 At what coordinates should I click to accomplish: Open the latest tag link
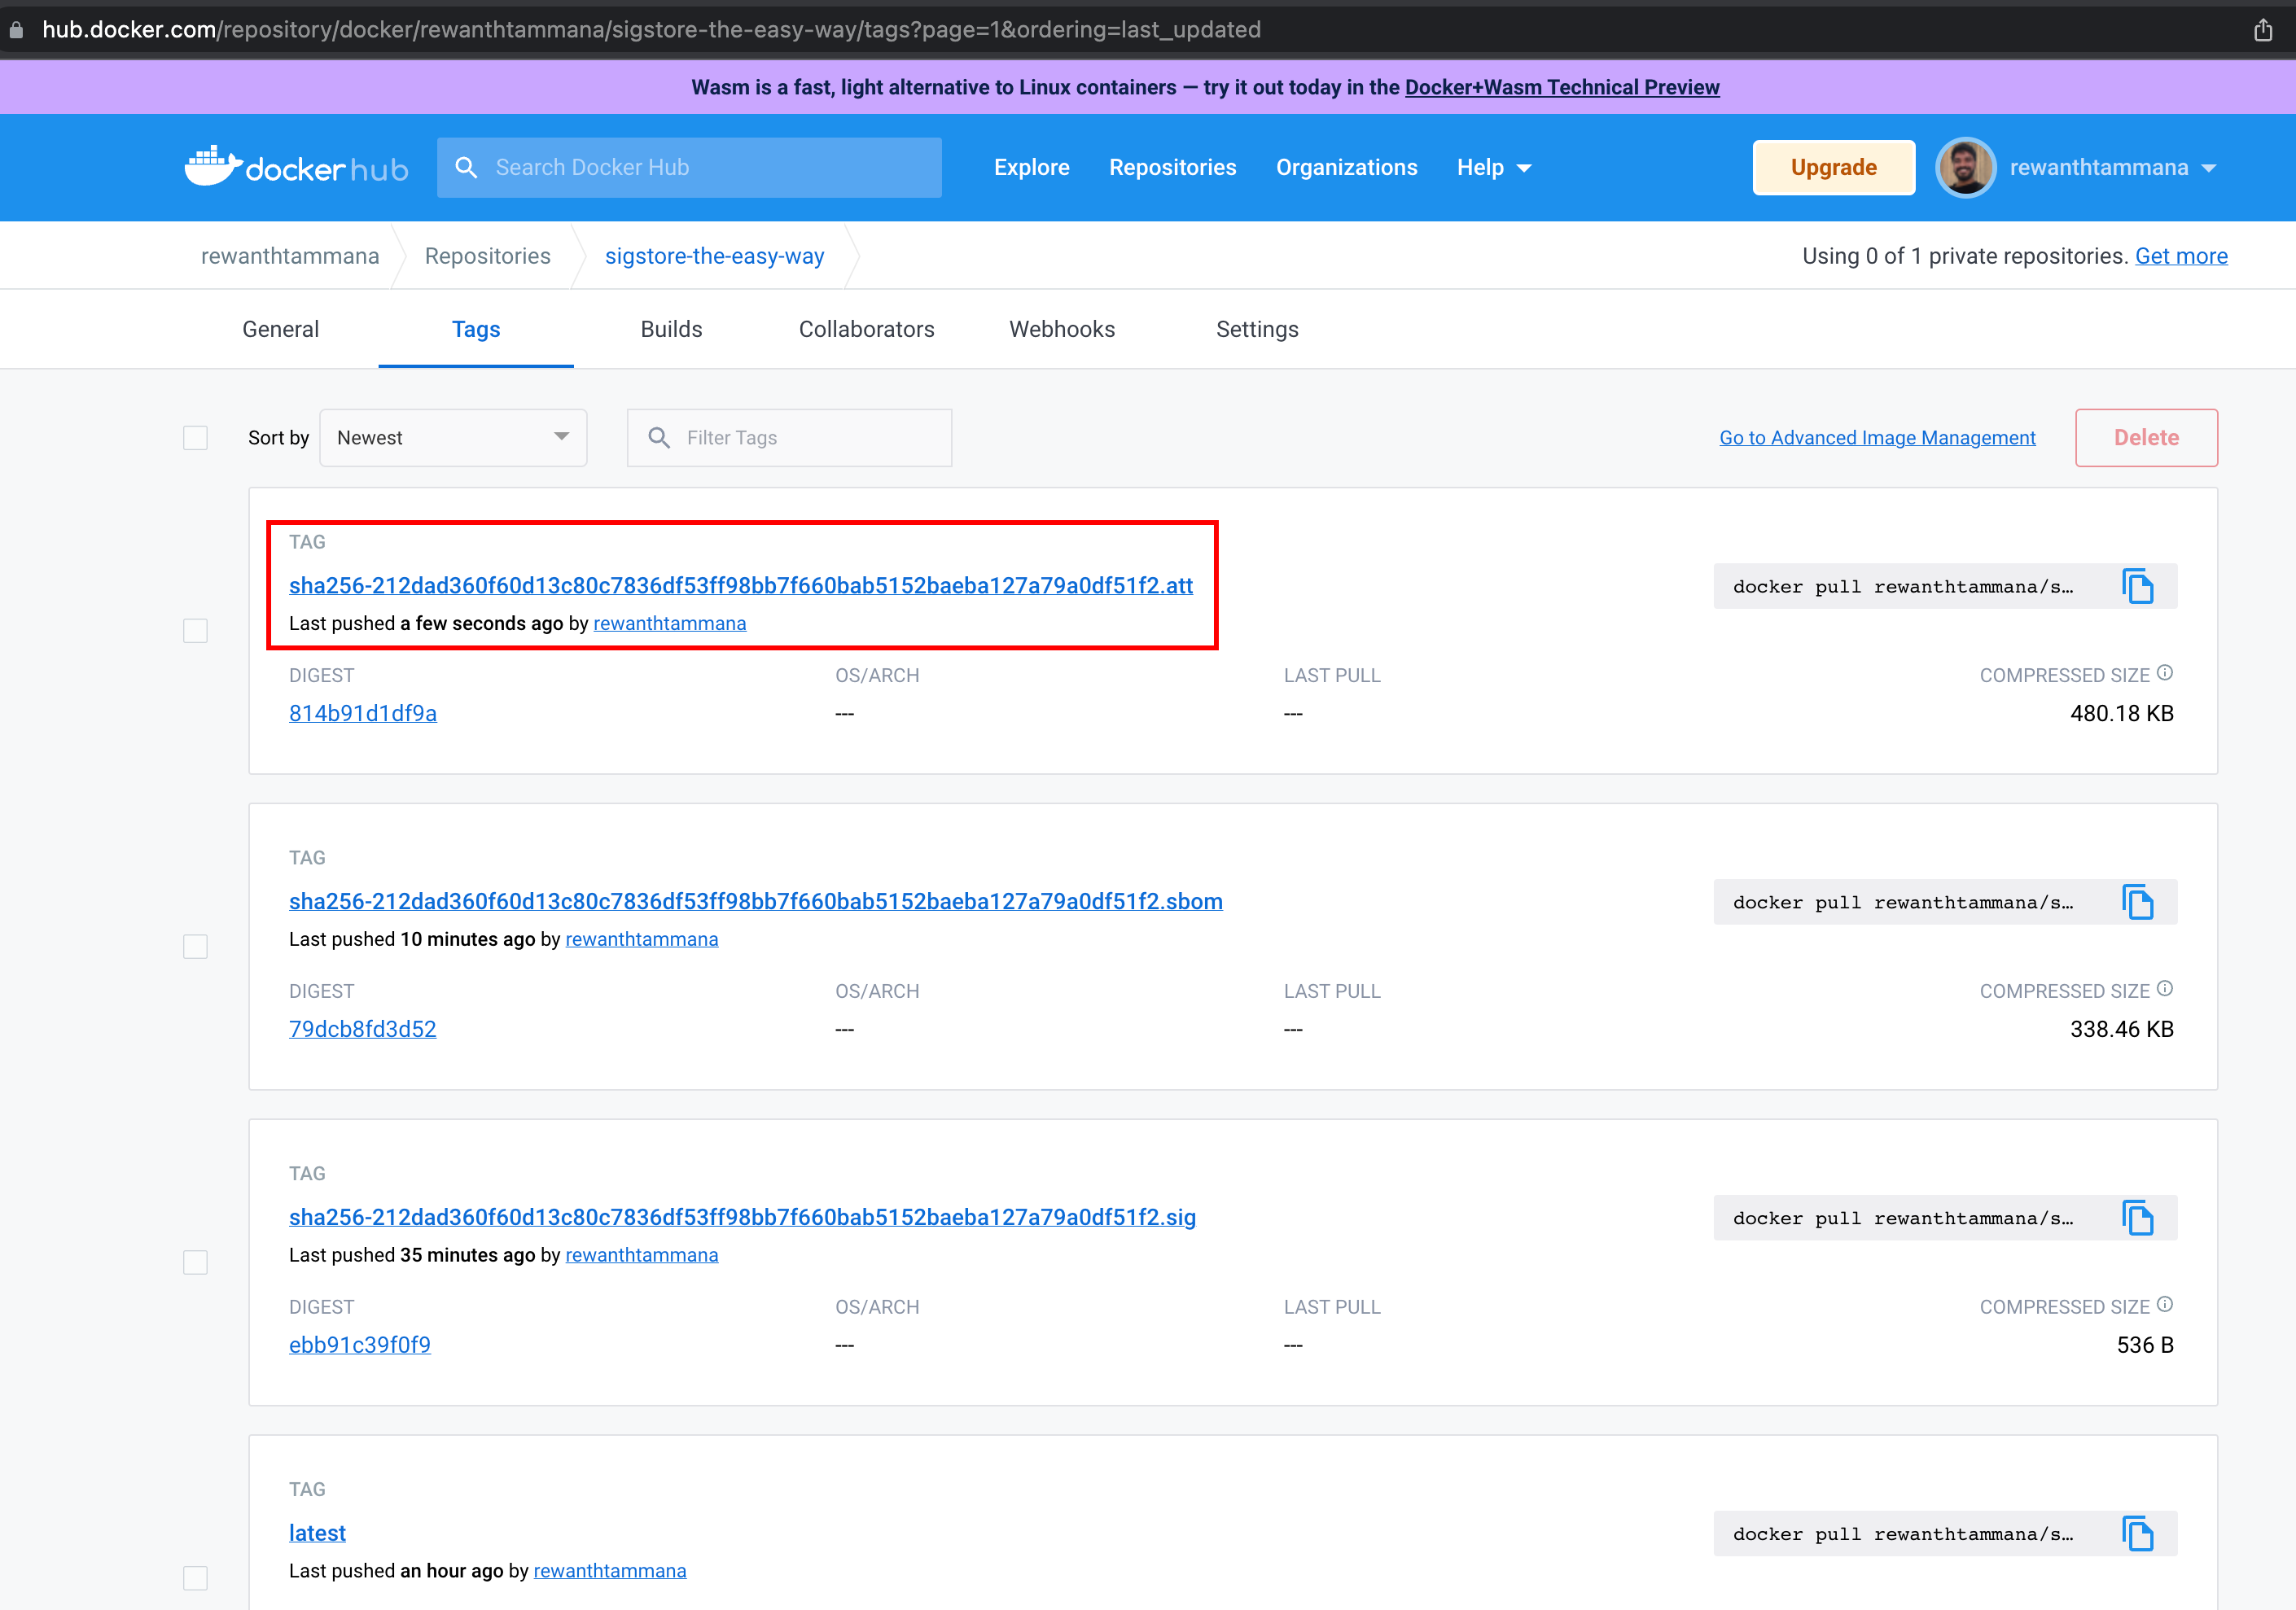point(317,1533)
